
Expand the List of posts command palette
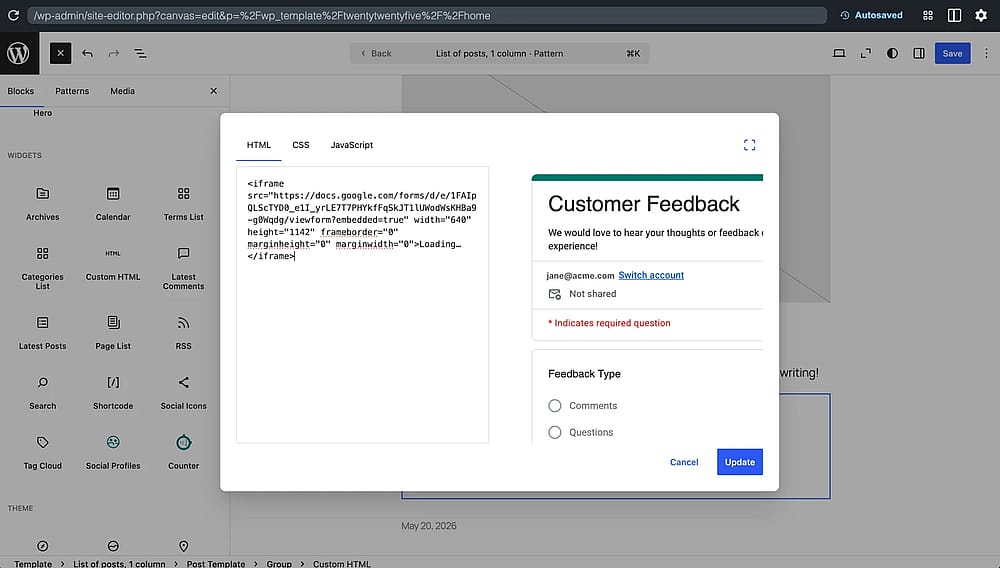click(x=499, y=54)
